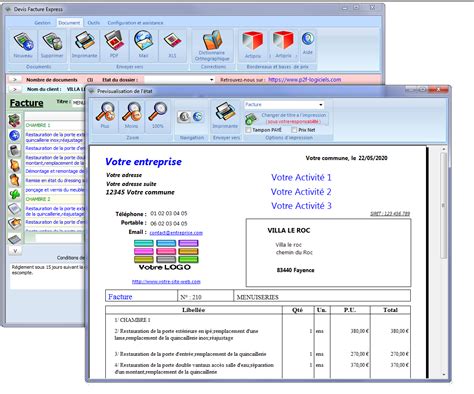Click the preview vertical scrollbar
Viewport: 474px width, 394px height.
pos(443,262)
